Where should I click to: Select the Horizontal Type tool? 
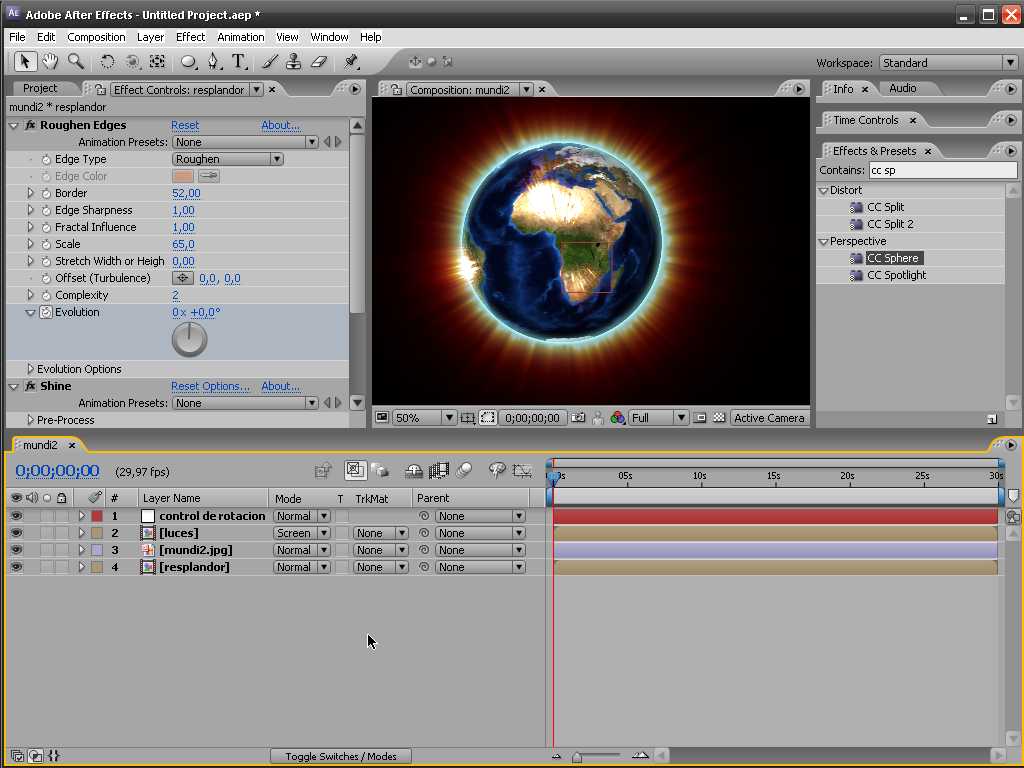[x=239, y=62]
